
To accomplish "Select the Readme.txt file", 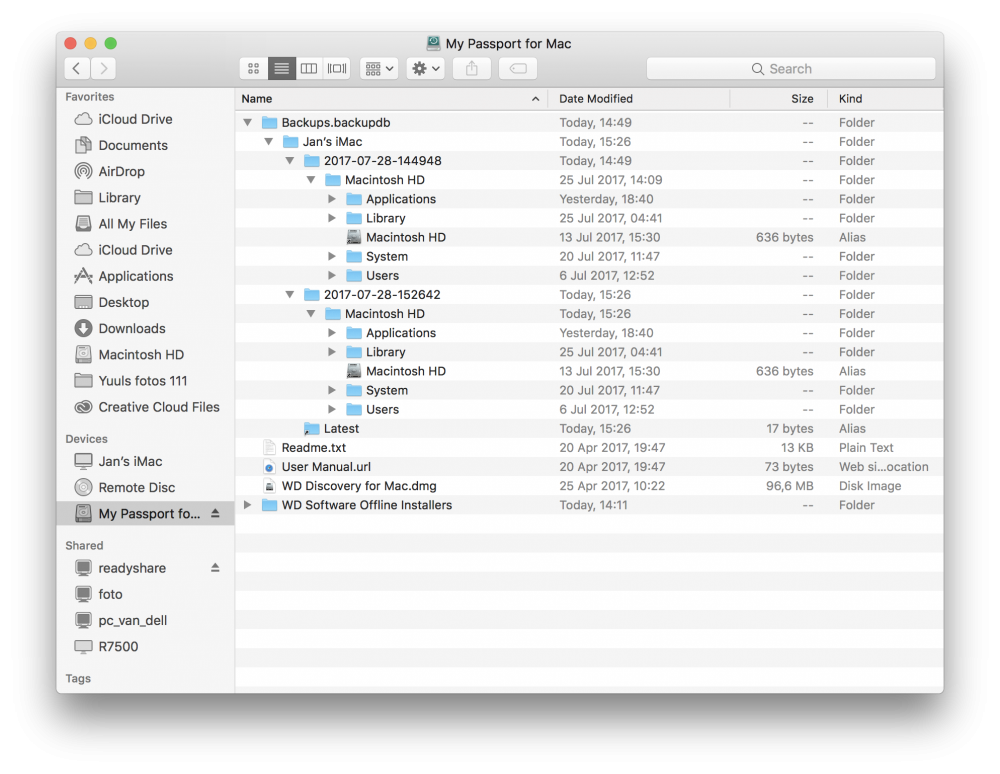I will (589, 448).
